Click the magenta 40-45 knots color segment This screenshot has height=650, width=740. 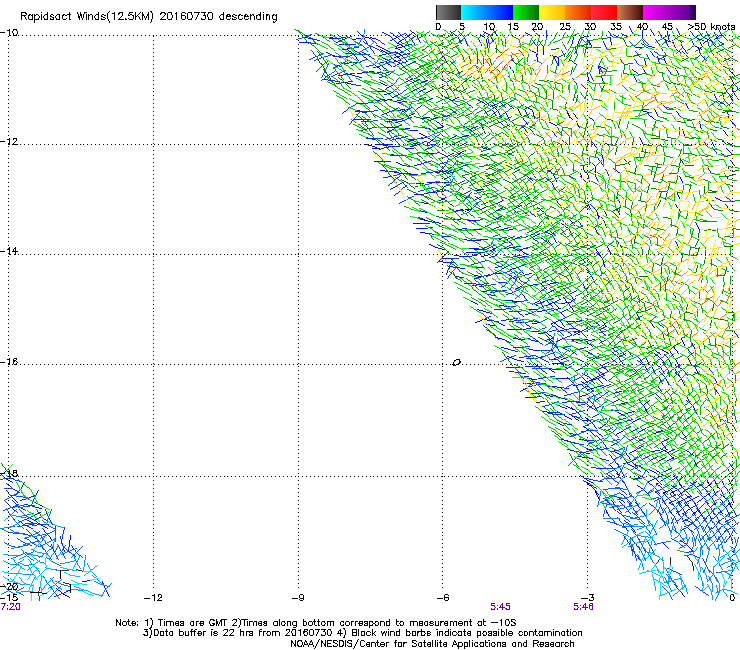pyautogui.click(x=656, y=12)
